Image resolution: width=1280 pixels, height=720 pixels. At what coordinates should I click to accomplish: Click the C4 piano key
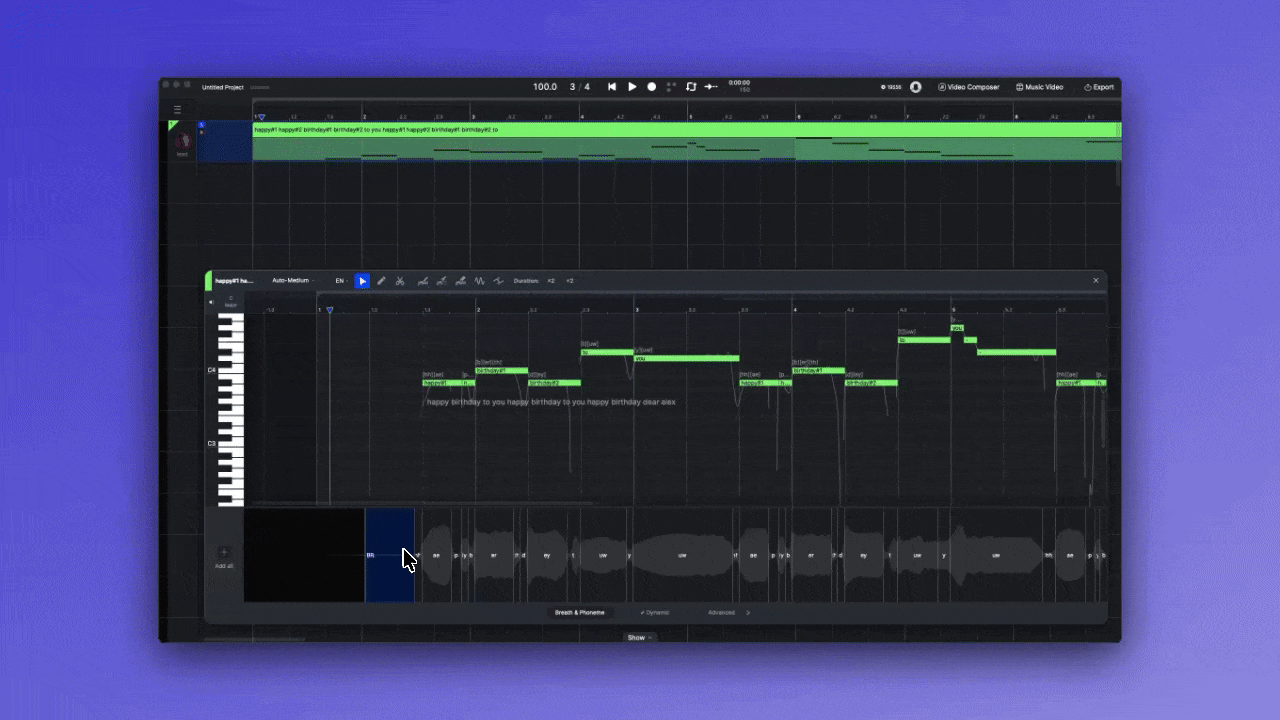[x=231, y=370]
